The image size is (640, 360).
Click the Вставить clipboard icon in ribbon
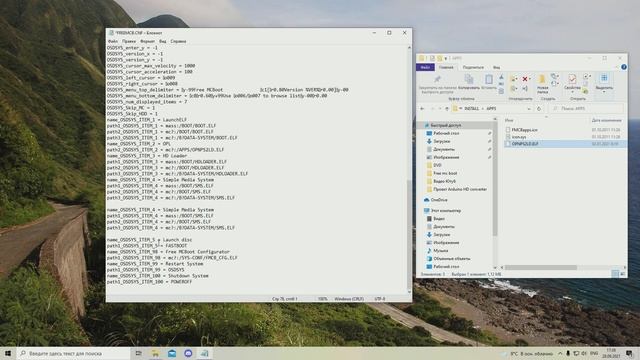click(x=489, y=79)
